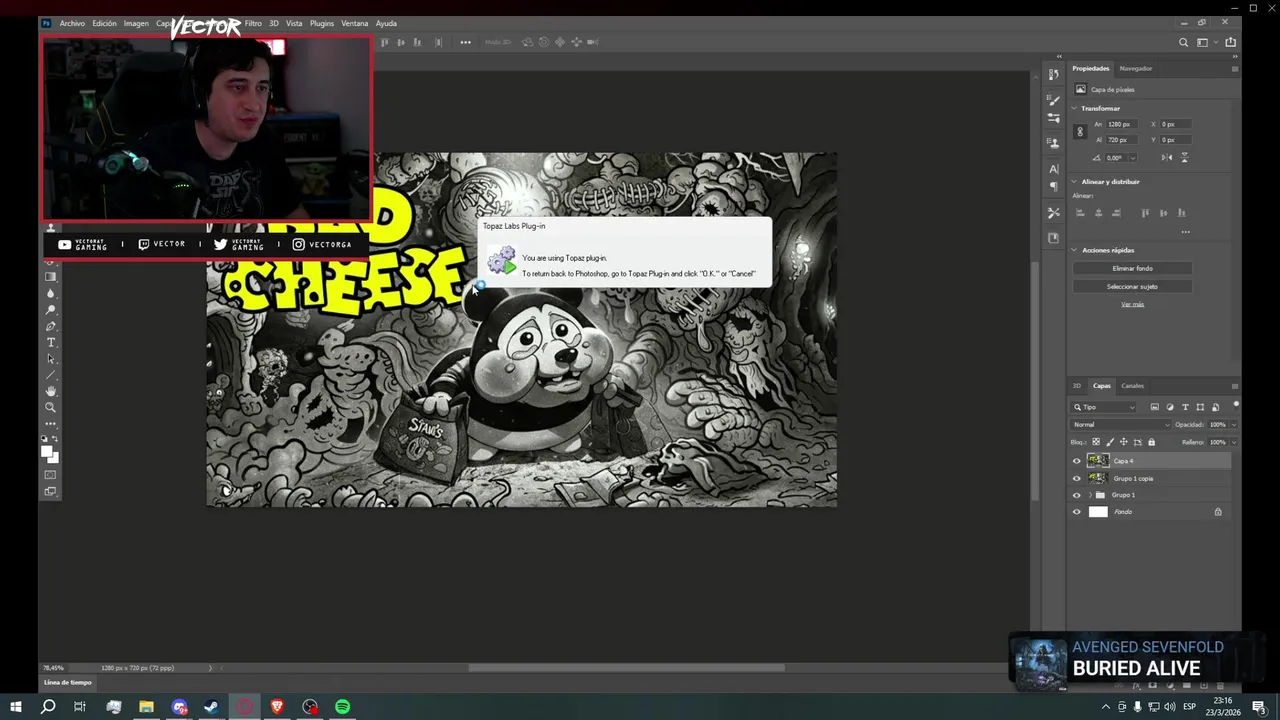Open the Filtro menu
Screen dimensions: 1280x720
coord(253,23)
